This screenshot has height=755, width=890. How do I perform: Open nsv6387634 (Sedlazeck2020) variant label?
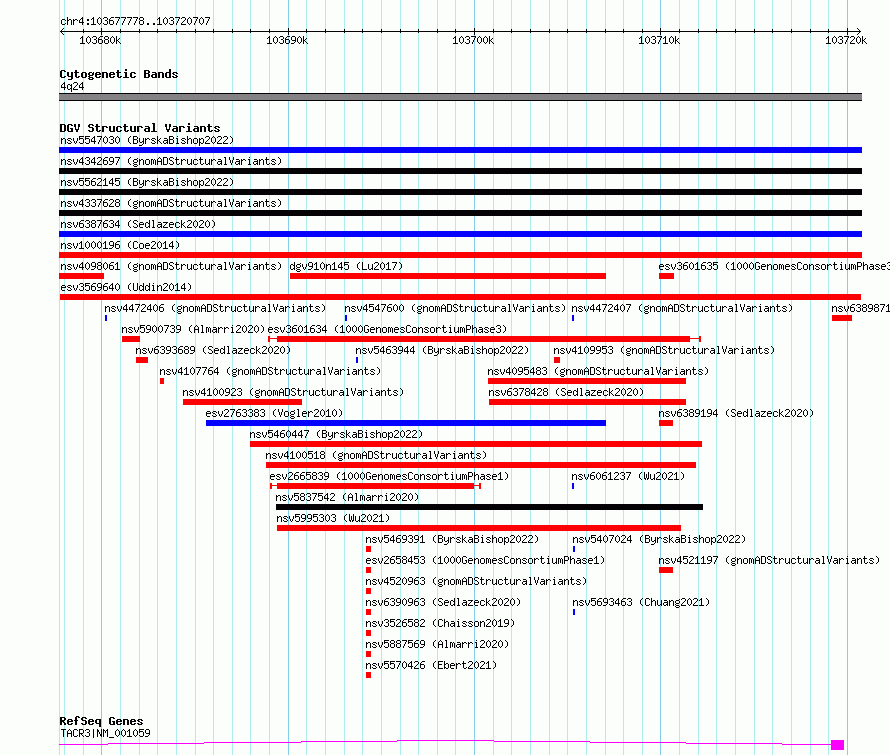tap(138, 224)
